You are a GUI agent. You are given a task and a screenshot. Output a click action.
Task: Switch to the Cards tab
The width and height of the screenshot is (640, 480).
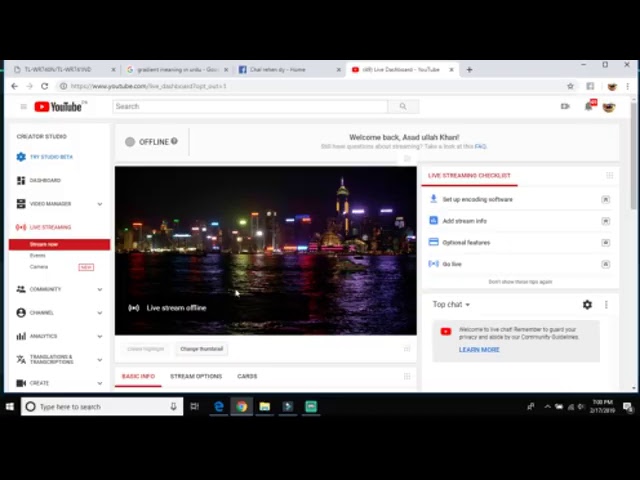pyautogui.click(x=247, y=377)
